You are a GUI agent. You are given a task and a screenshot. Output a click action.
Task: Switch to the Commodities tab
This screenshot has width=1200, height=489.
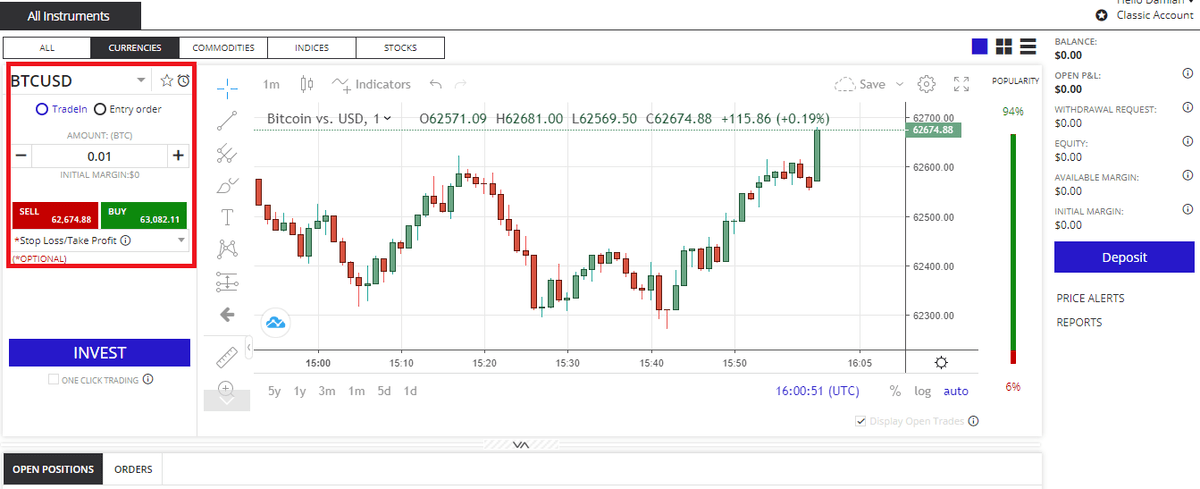(x=223, y=48)
